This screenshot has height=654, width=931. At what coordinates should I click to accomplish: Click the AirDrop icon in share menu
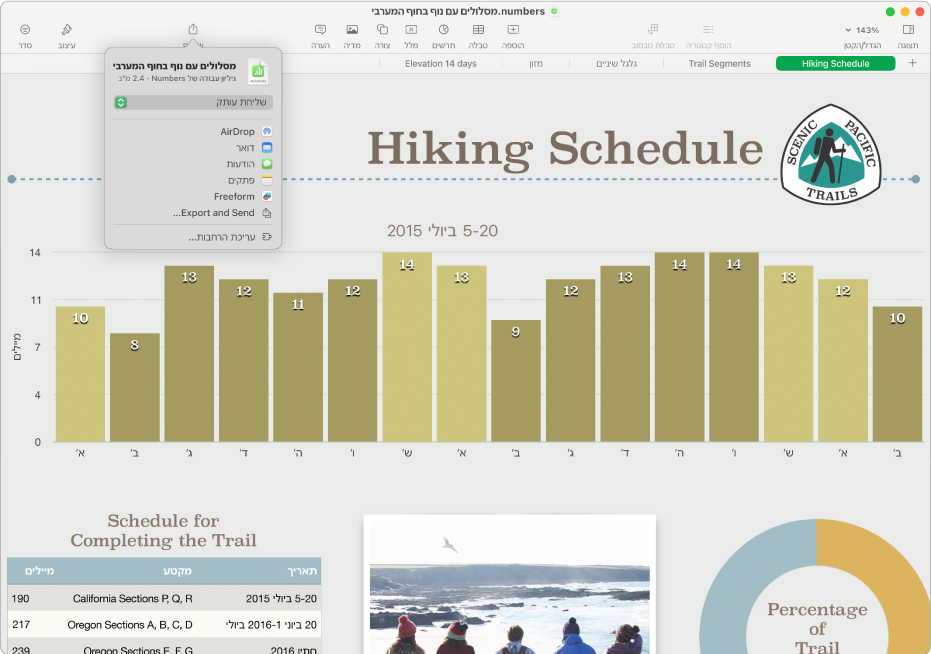tap(267, 131)
